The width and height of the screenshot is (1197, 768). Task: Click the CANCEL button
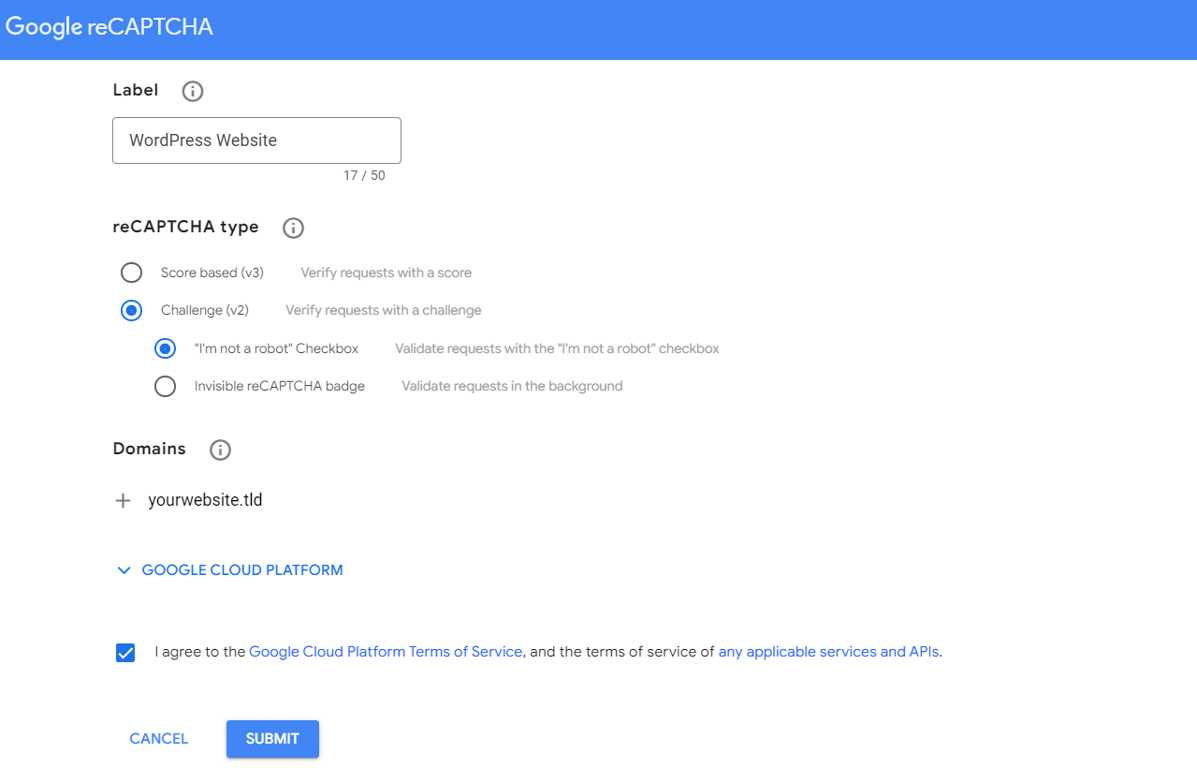pyautogui.click(x=158, y=738)
